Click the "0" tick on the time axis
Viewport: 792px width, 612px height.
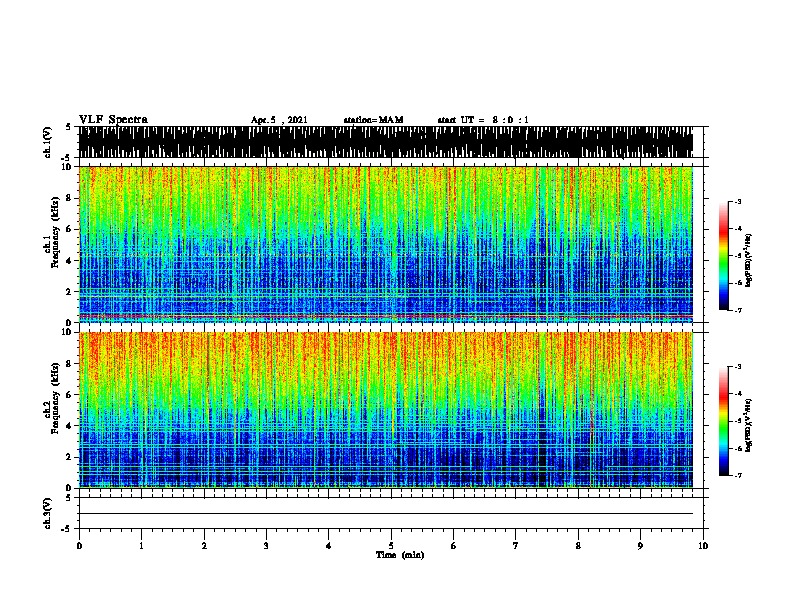[79, 545]
